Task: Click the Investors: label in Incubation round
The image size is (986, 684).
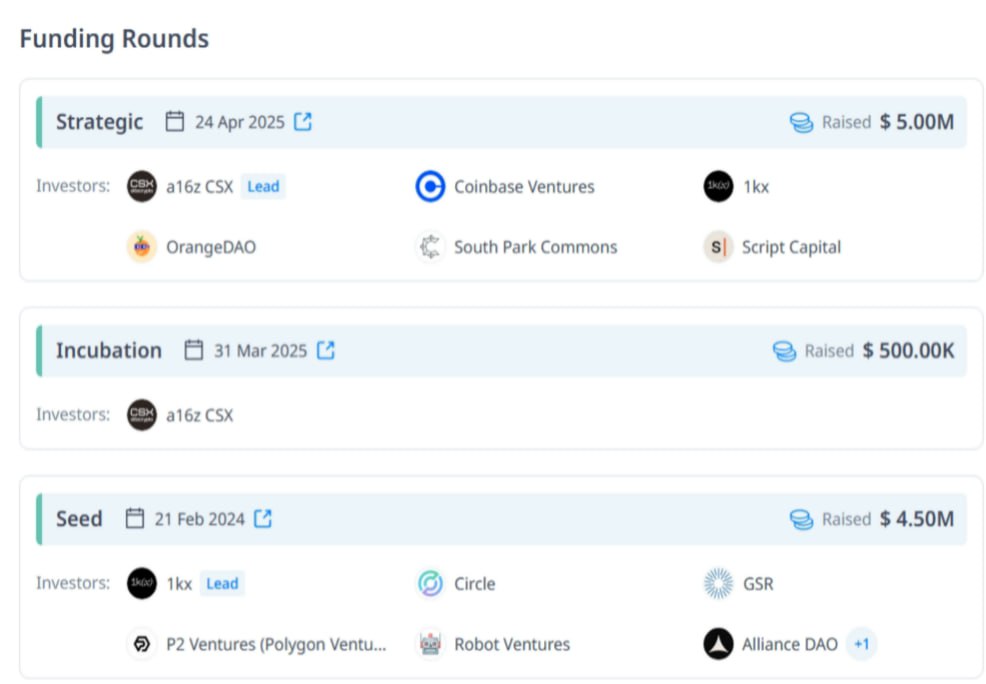Action: (x=73, y=415)
